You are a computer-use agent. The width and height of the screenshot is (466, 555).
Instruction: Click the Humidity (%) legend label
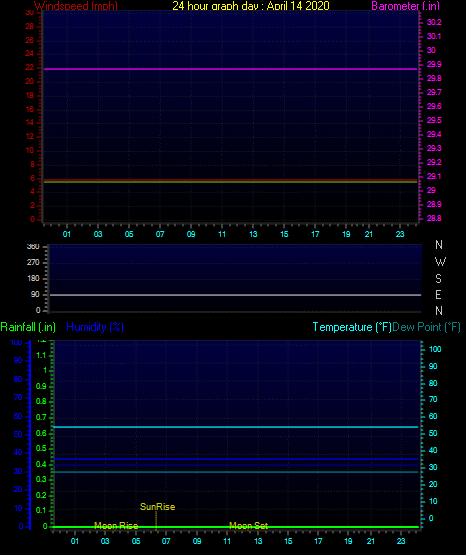pyautogui.click(x=95, y=327)
